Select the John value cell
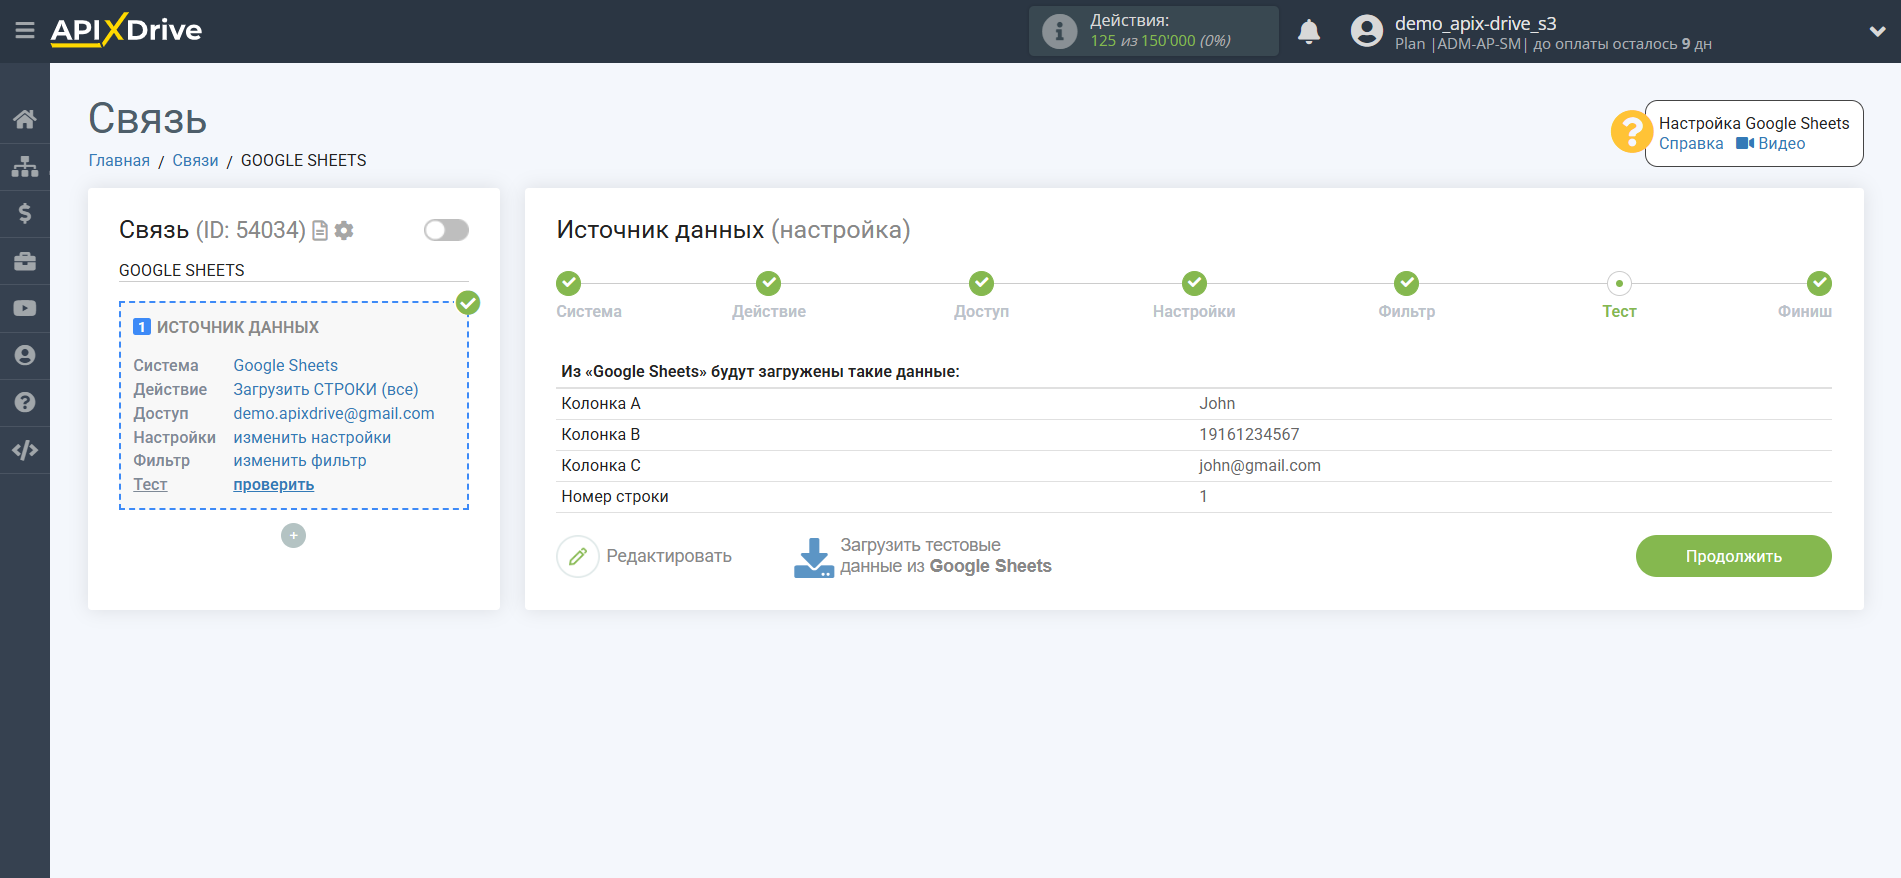1901x878 pixels. point(1217,403)
